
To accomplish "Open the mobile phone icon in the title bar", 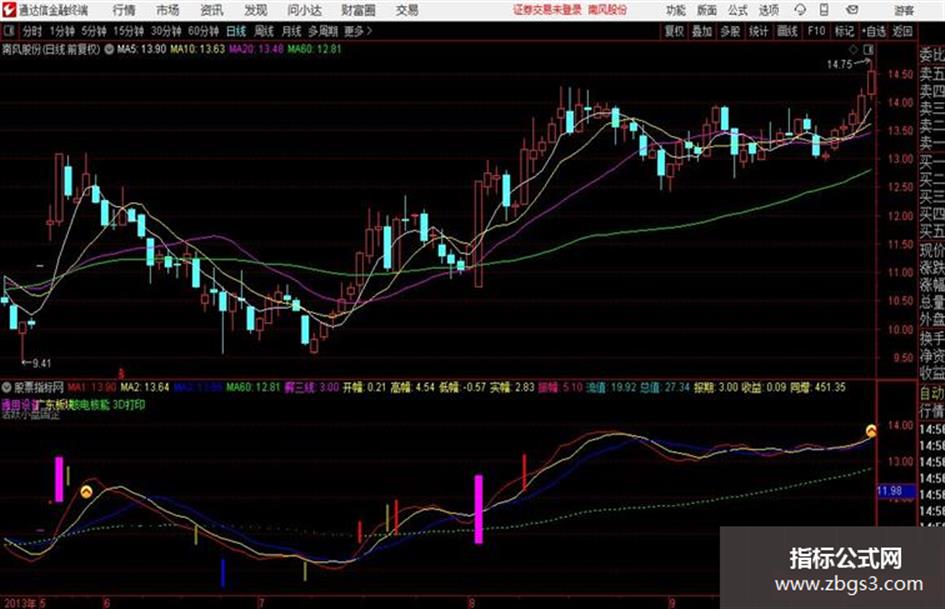I will click(x=824, y=10).
